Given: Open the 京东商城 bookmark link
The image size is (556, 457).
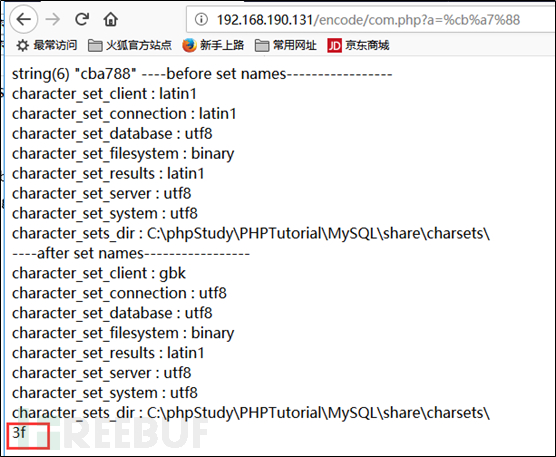Looking at the screenshot, I should (x=358, y=45).
